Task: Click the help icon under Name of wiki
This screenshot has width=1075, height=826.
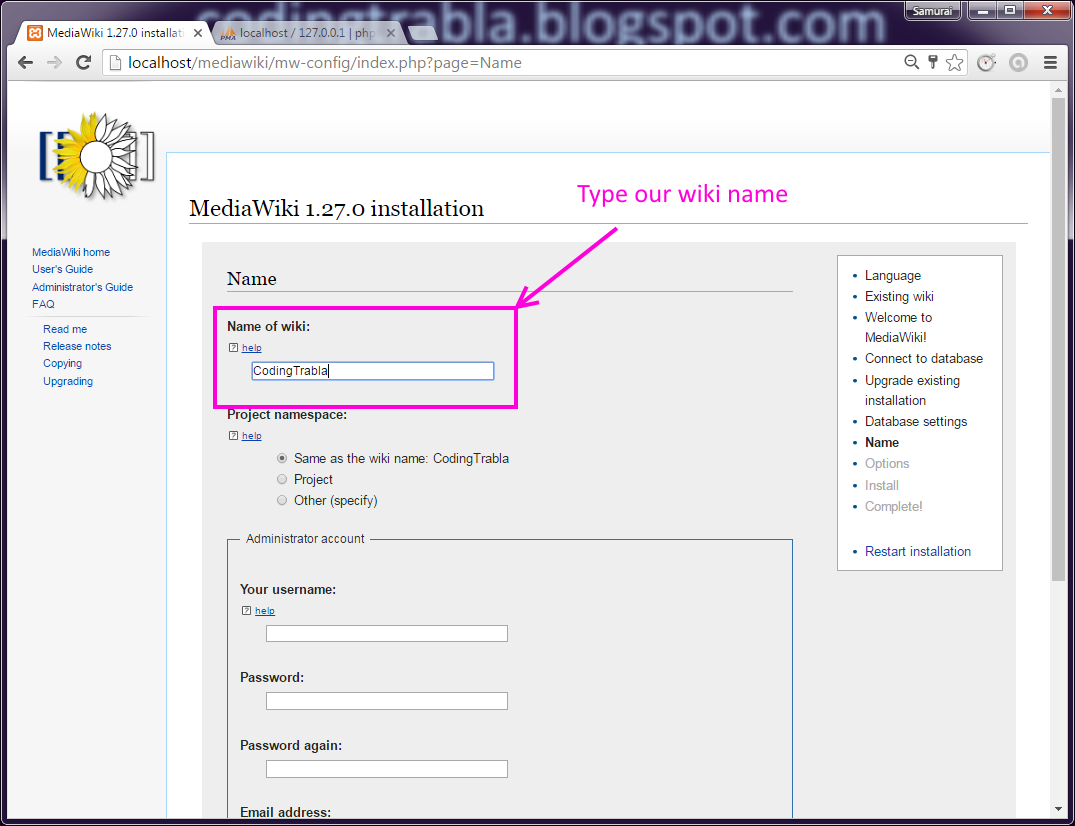Action: point(233,348)
